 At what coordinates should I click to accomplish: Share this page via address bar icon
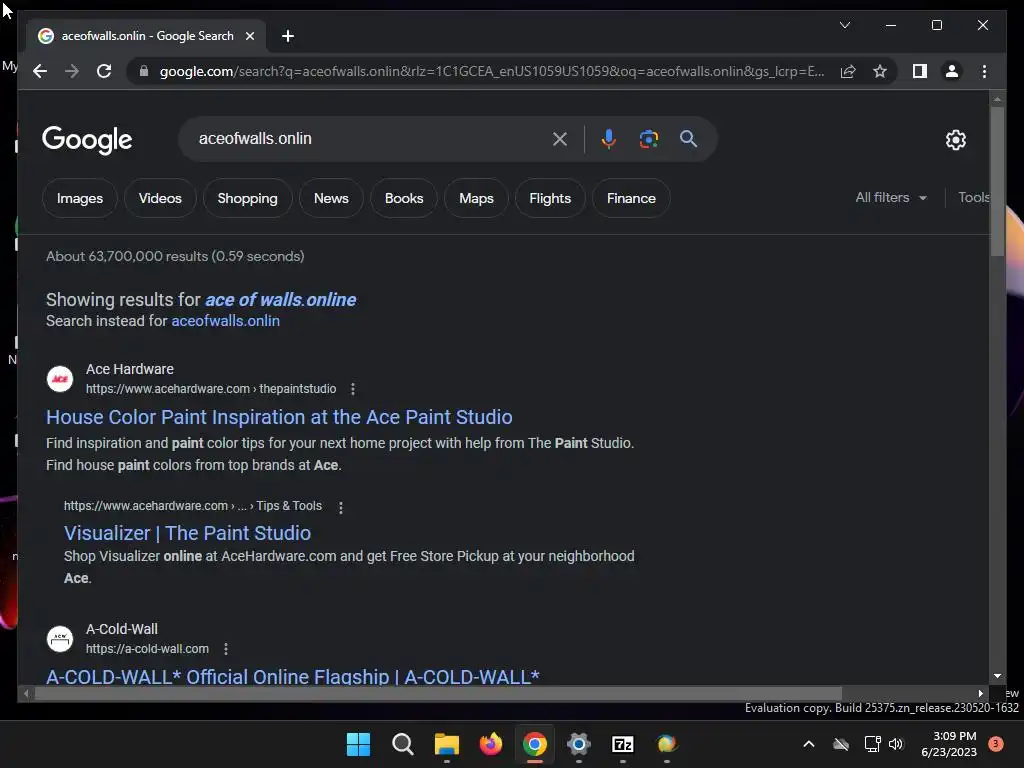pyautogui.click(x=848, y=71)
